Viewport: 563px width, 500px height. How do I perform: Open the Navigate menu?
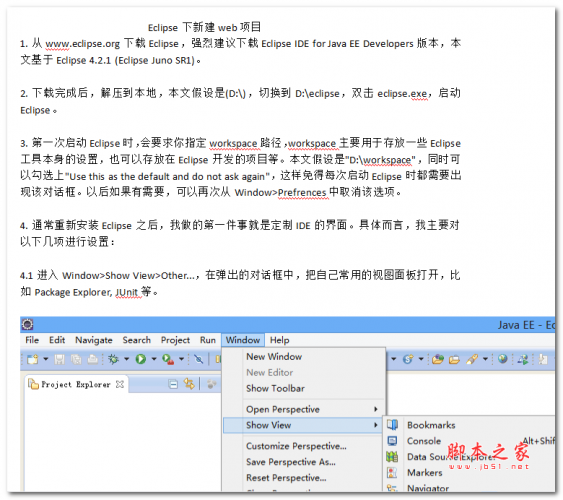[94, 340]
